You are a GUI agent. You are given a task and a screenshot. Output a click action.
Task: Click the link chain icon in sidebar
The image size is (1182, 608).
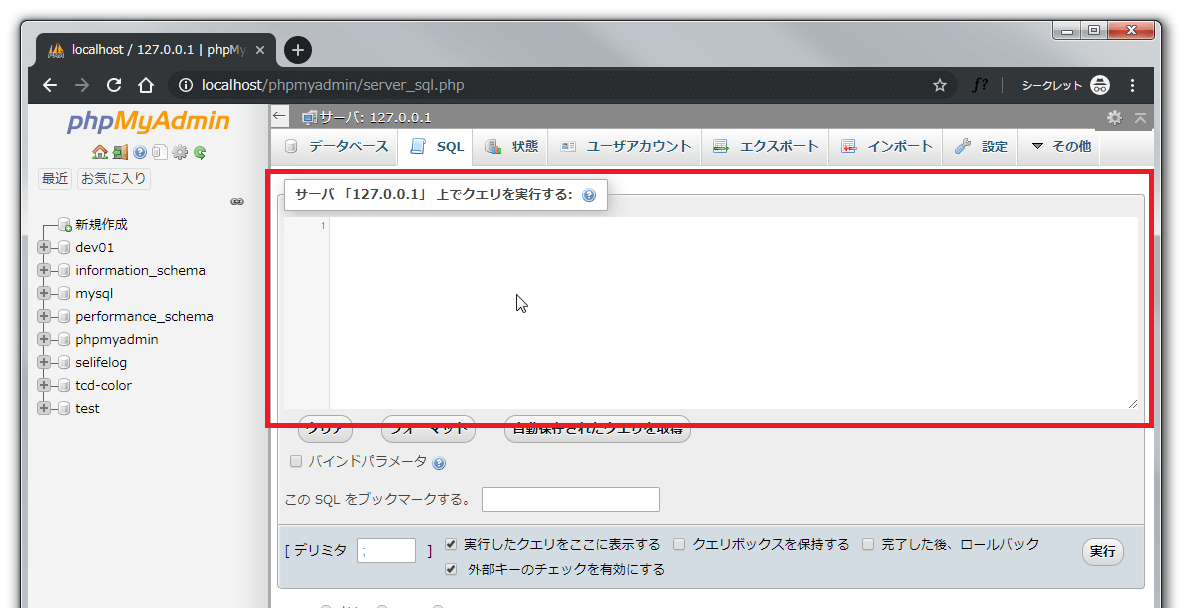tap(237, 201)
